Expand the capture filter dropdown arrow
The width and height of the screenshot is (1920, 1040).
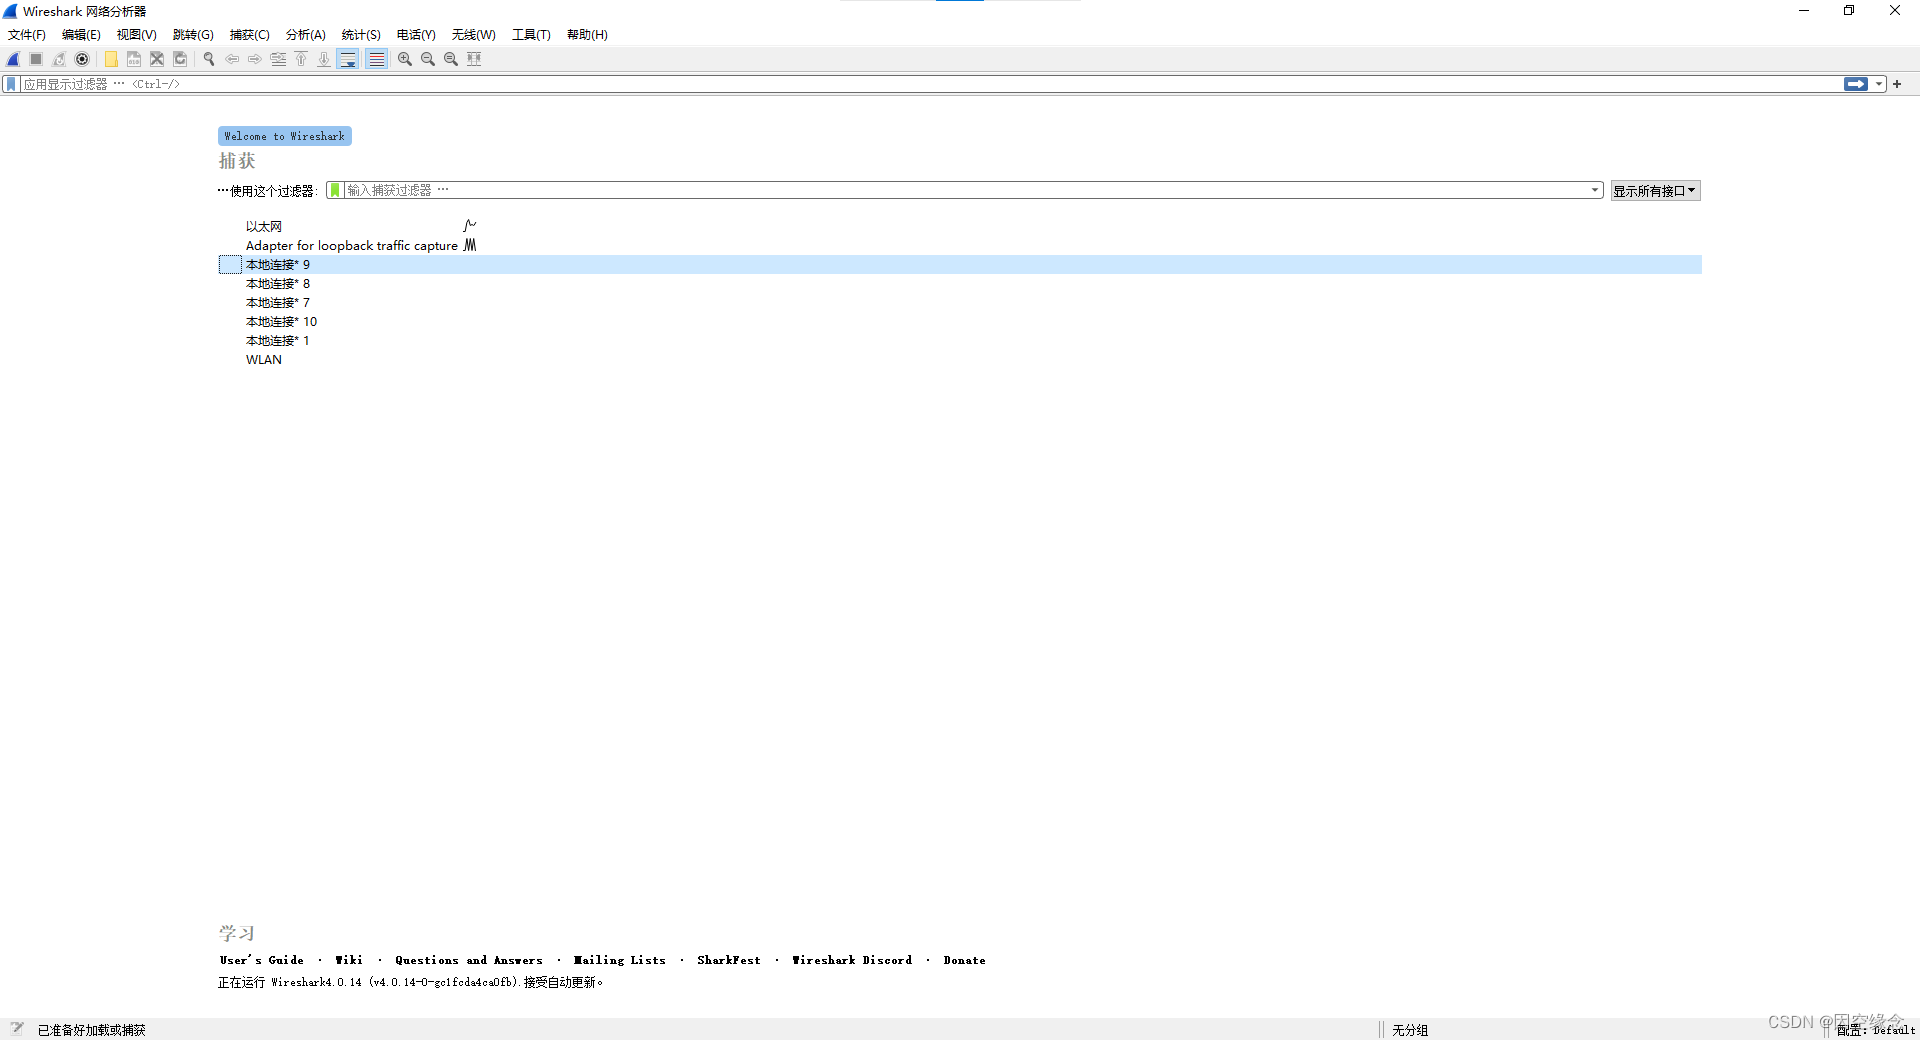1595,190
